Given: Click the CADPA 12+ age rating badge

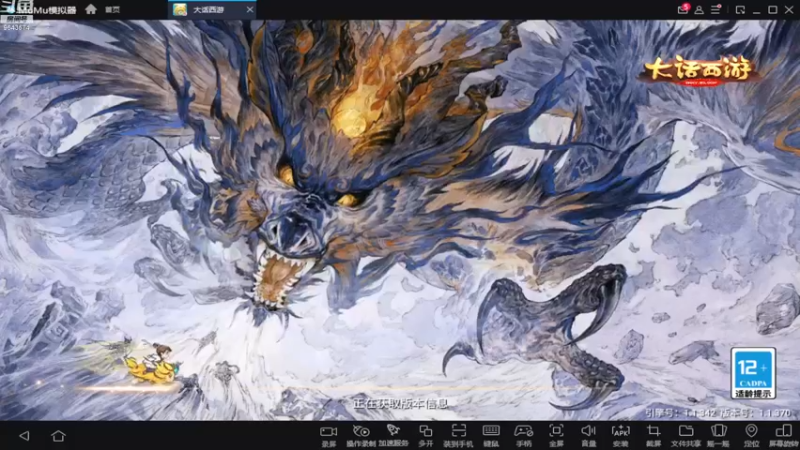Looking at the screenshot, I should click(x=753, y=373).
